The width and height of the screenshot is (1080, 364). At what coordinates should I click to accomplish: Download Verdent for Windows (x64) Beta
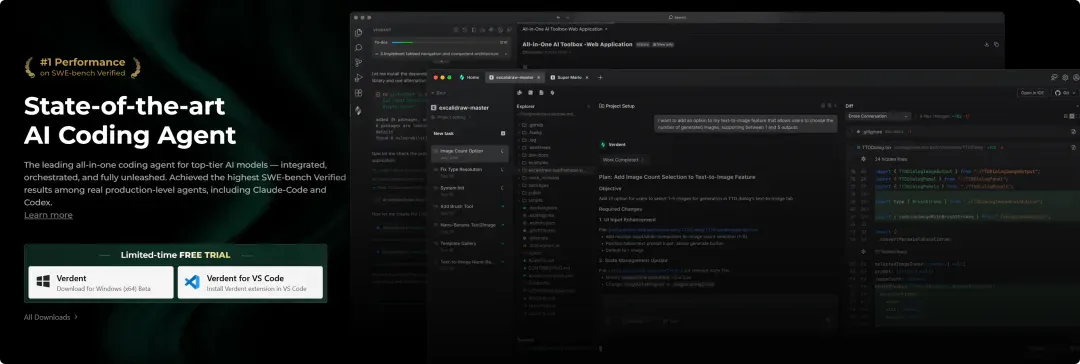(101, 282)
